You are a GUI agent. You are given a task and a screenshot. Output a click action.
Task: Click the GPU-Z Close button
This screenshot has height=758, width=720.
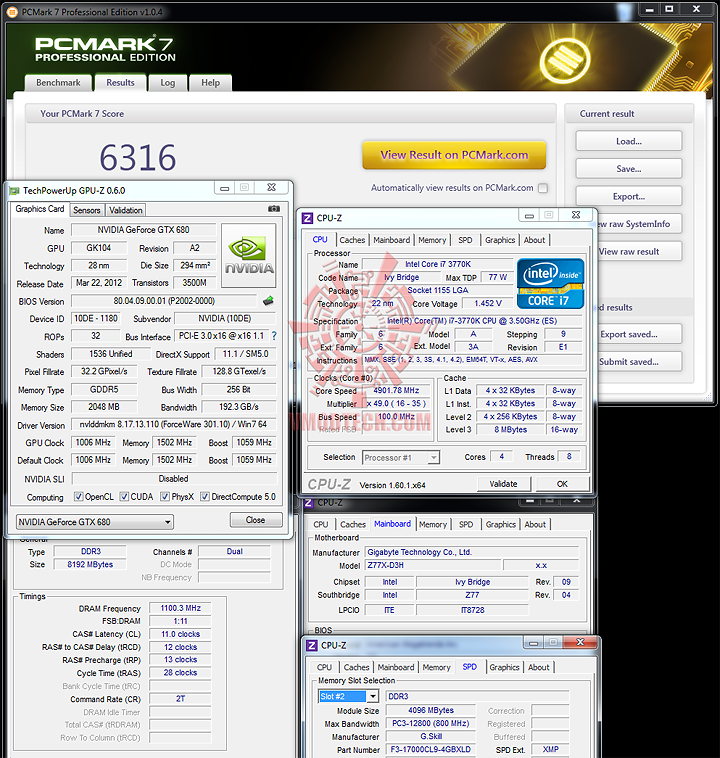coord(256,520)
